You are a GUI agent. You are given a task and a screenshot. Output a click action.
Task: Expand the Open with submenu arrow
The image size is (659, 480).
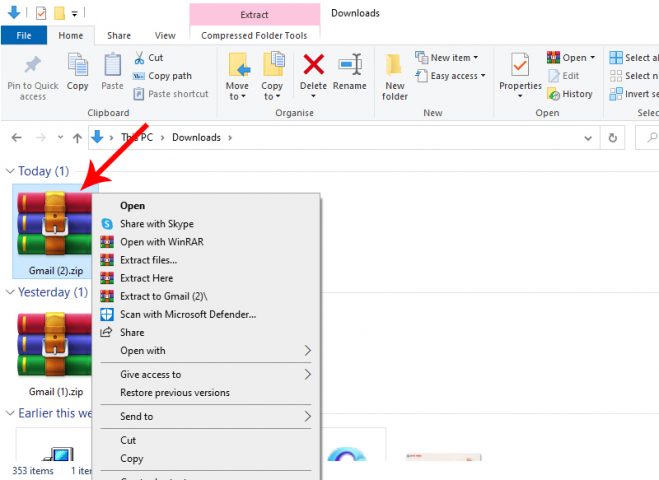(x=308, y=350)
